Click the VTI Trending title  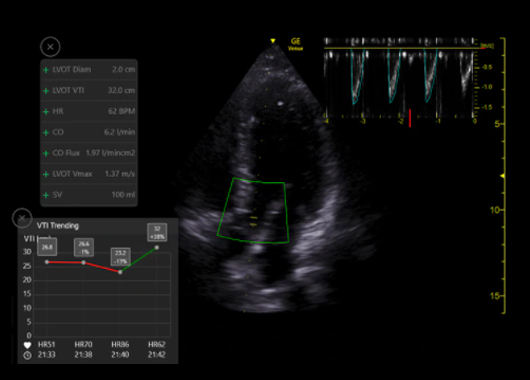(58, 226)
